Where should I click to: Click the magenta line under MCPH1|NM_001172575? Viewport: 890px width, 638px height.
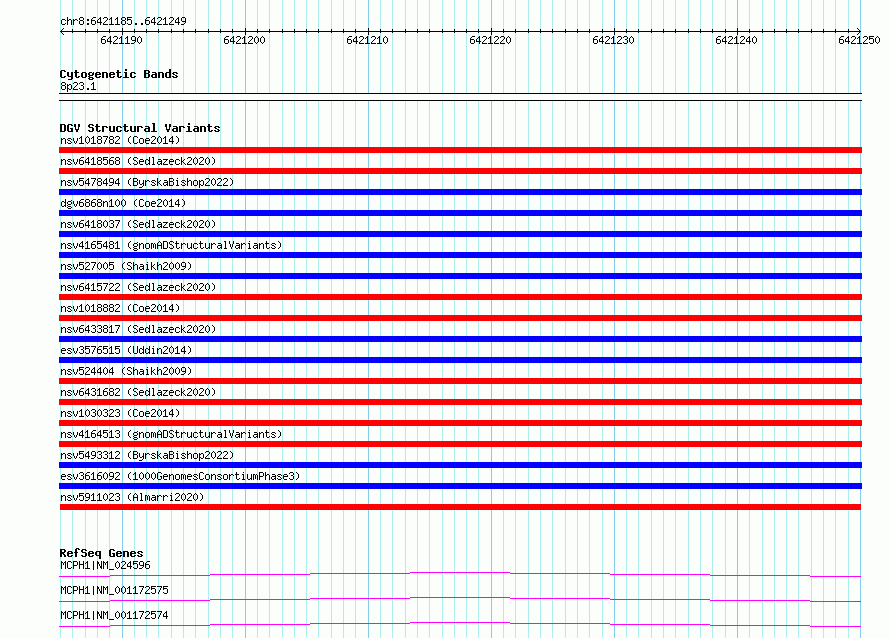pos(460,599)
